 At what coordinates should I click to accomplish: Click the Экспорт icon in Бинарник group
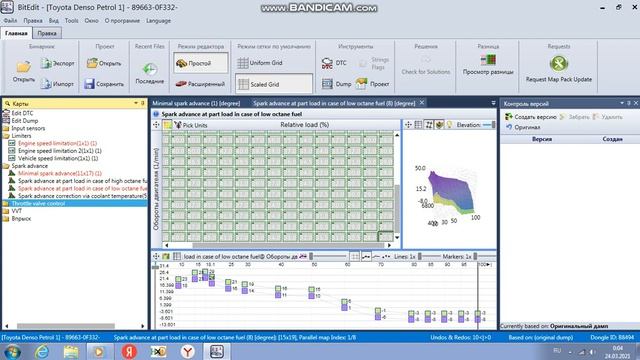[x=46, y=63]
